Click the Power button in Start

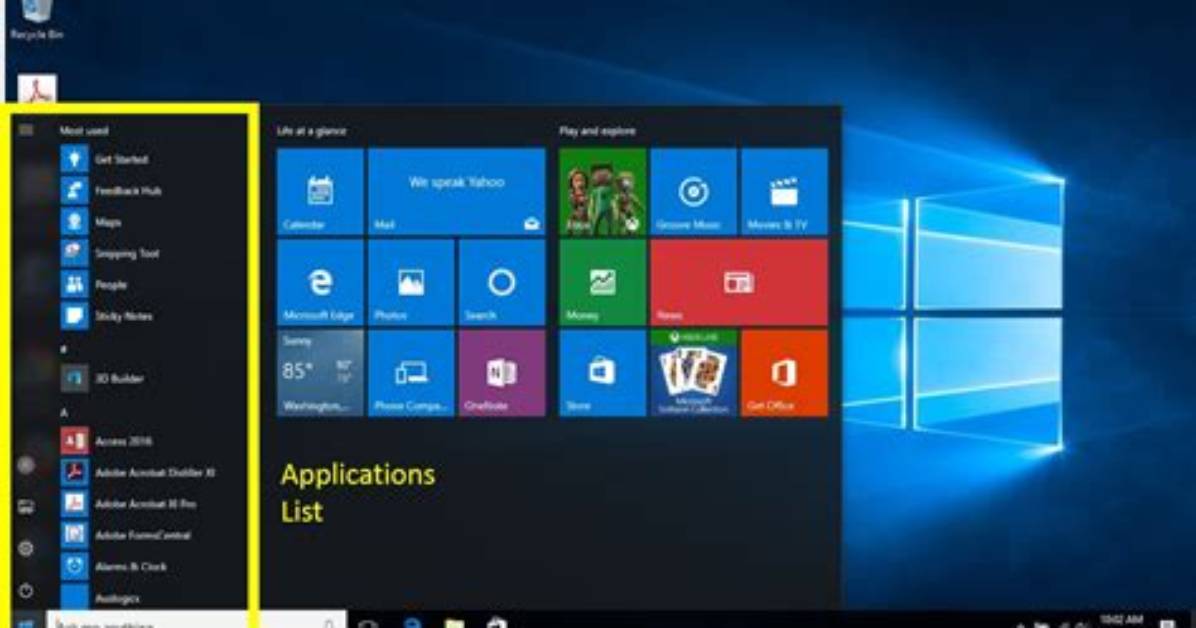pos(26,590)
